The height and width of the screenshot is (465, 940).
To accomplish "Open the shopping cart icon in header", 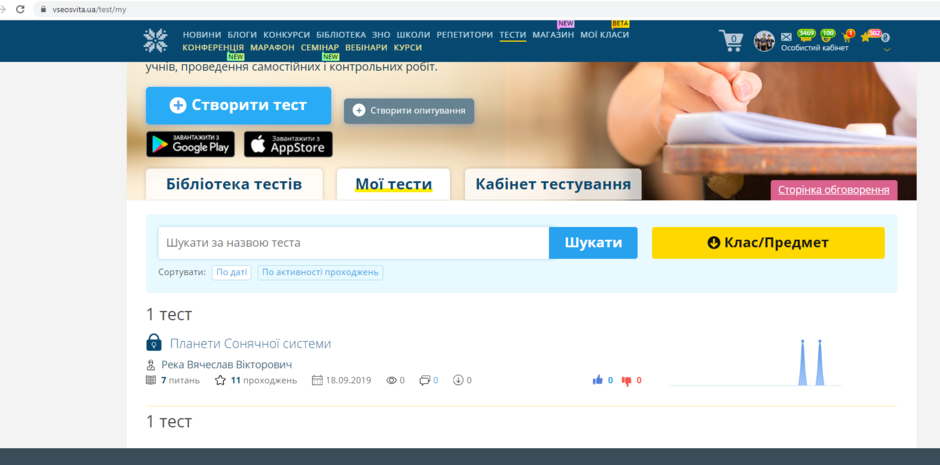I will (x=732, y=41).
